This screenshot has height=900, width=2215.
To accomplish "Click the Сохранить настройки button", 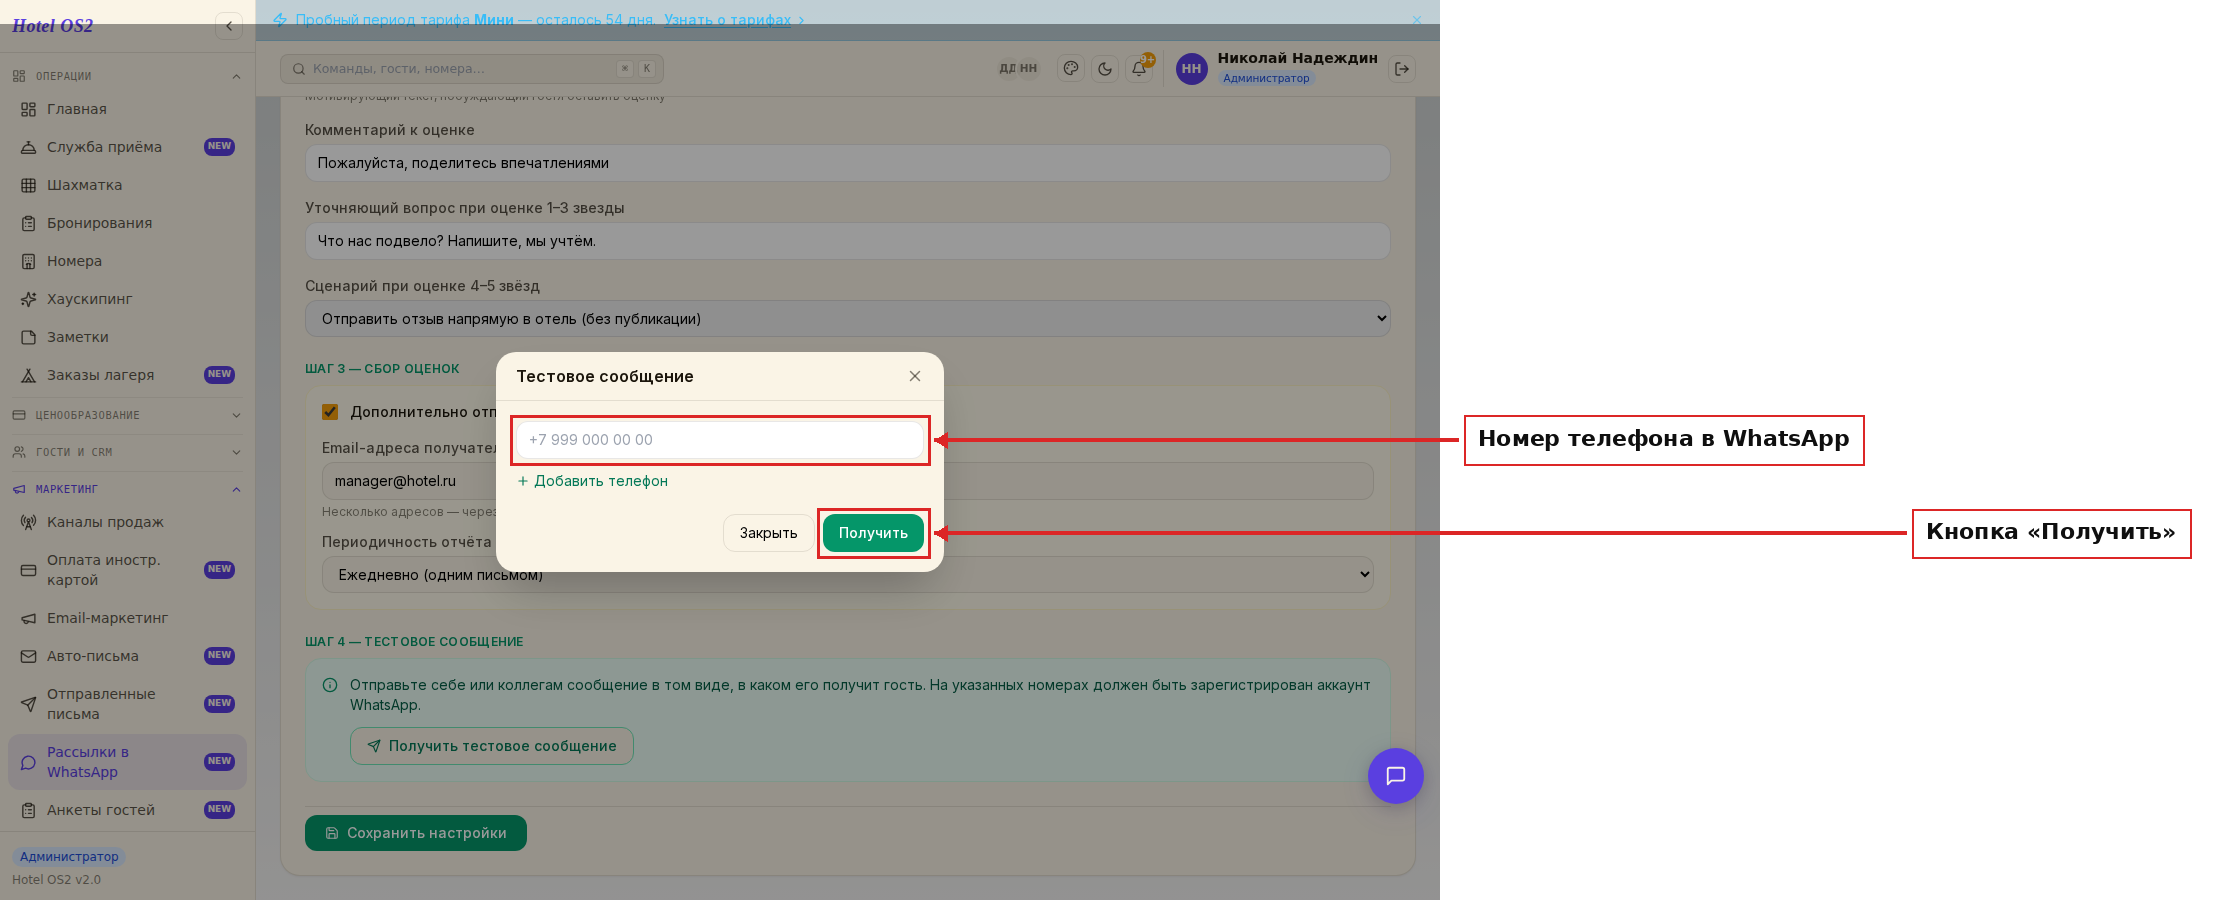I will coord(416,833).
